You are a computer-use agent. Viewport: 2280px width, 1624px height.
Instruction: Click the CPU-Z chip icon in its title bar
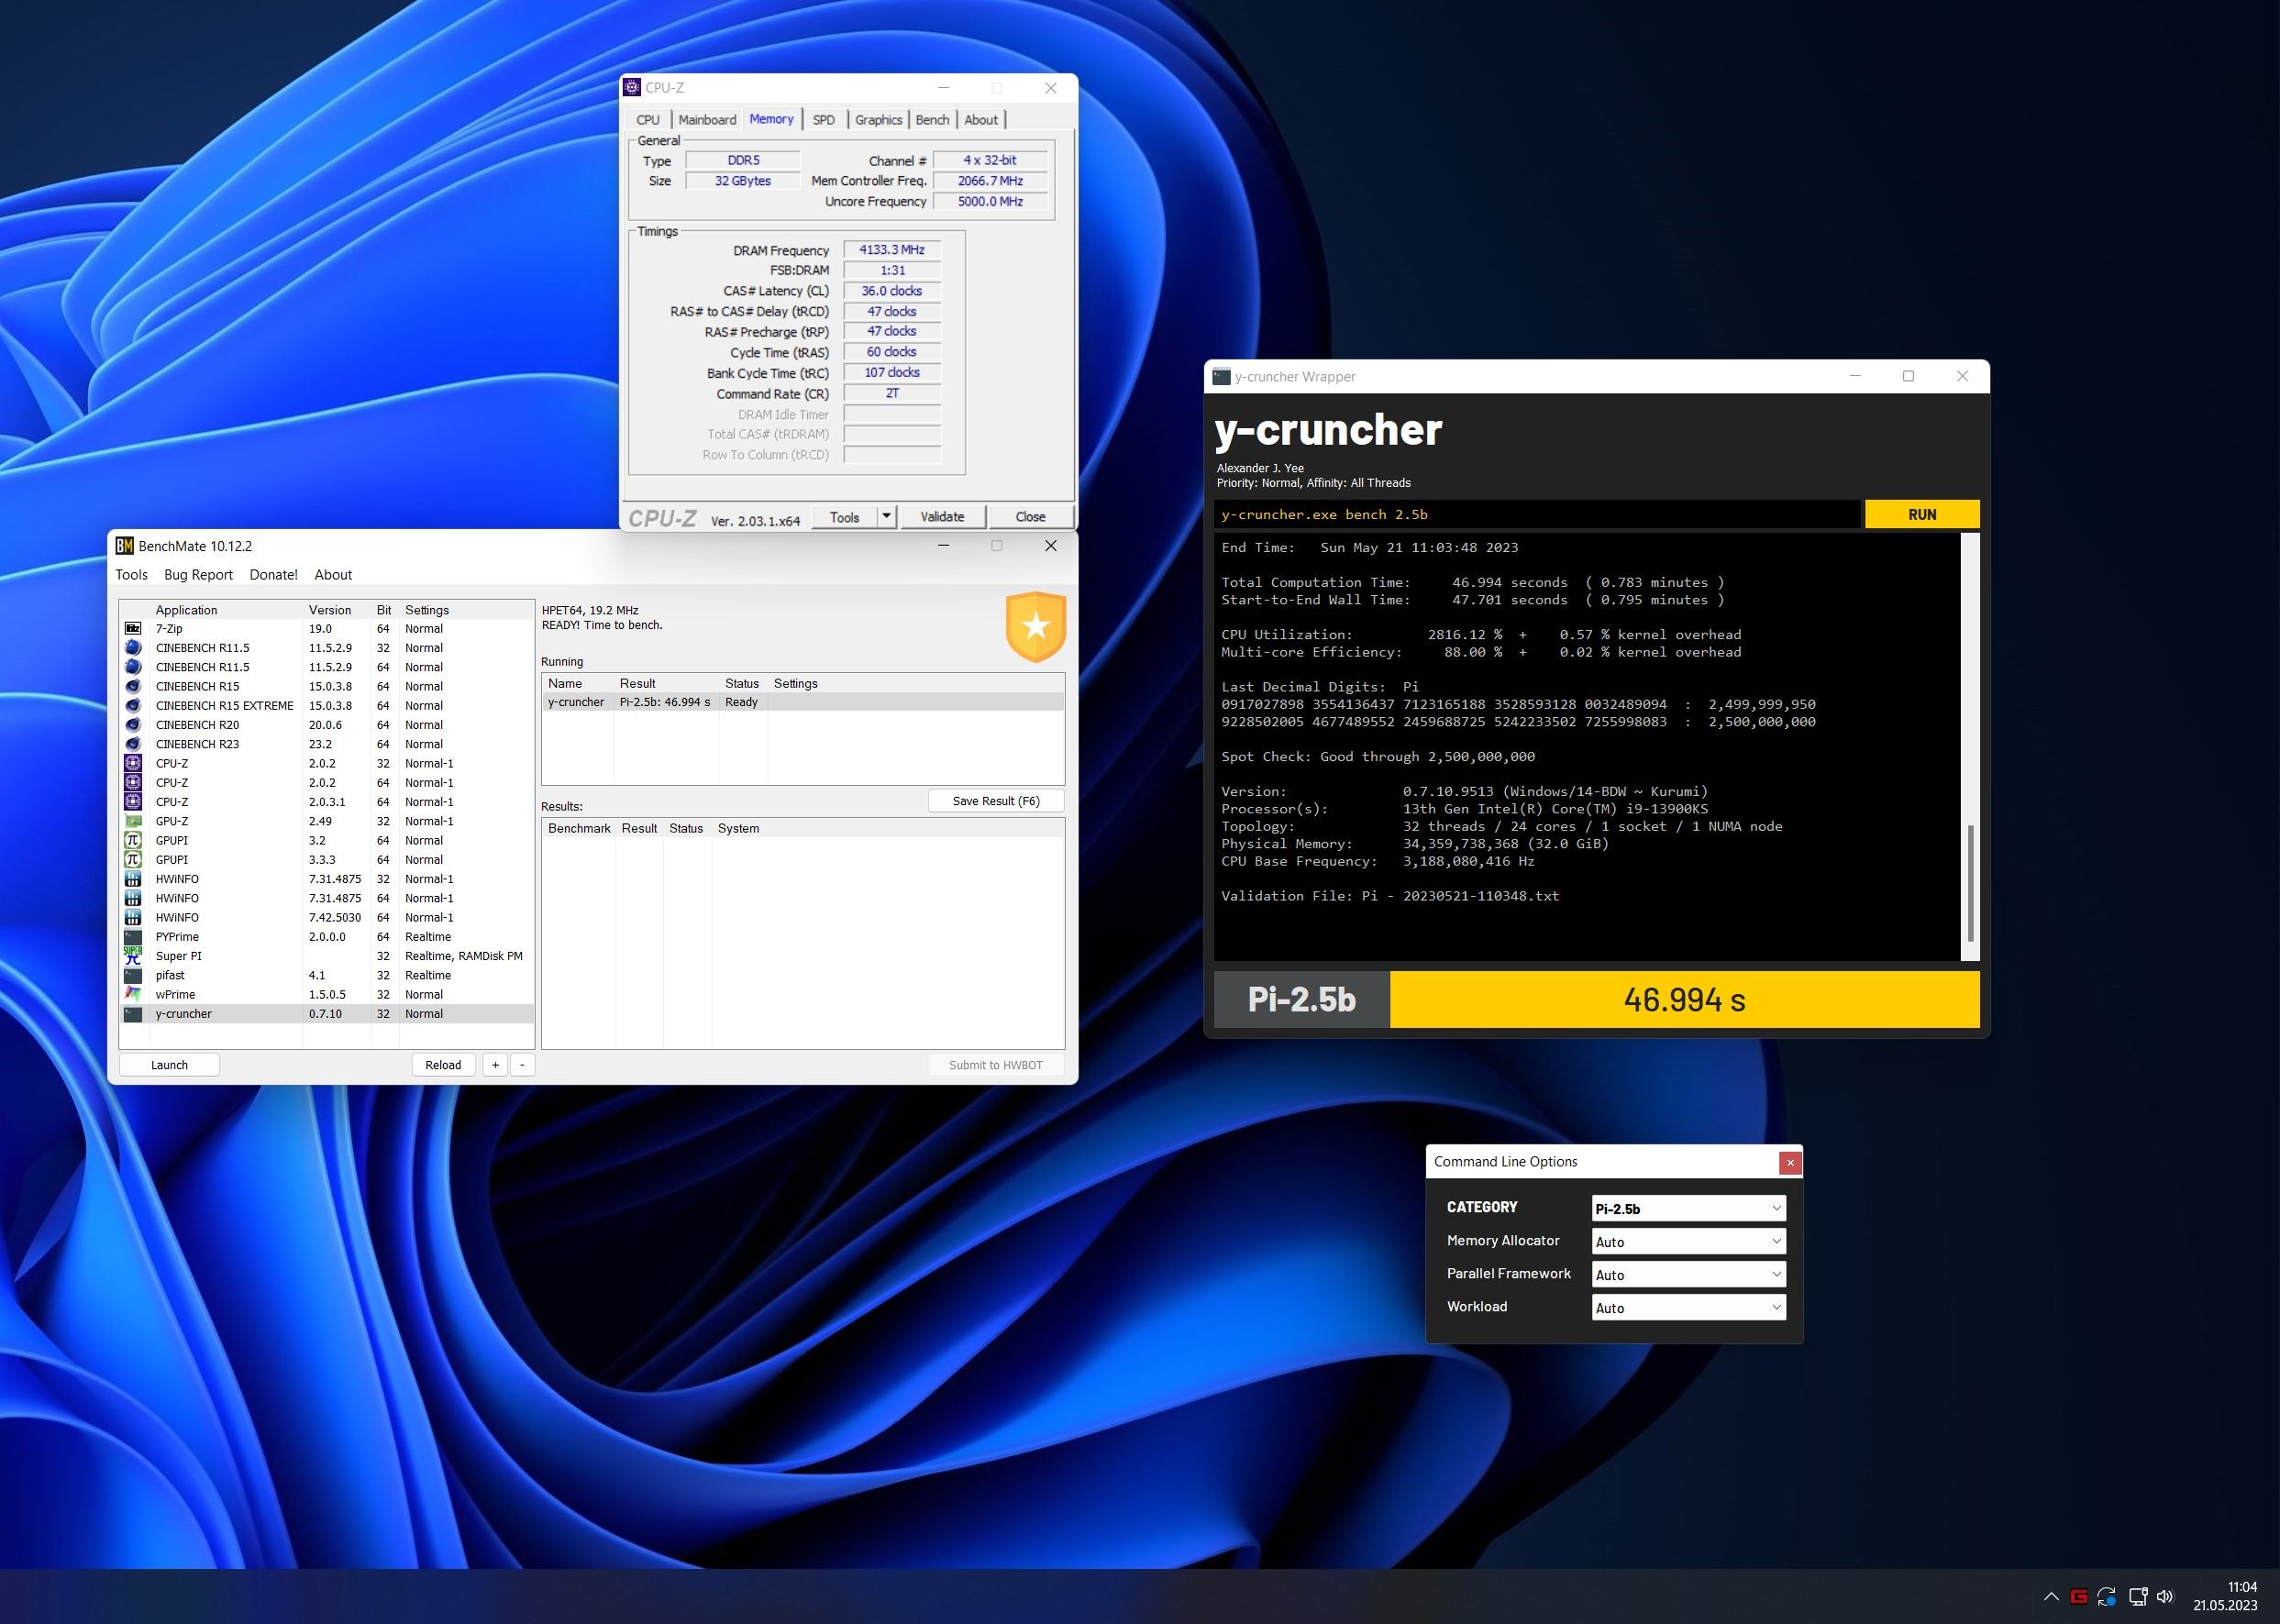tap(632, 88)
